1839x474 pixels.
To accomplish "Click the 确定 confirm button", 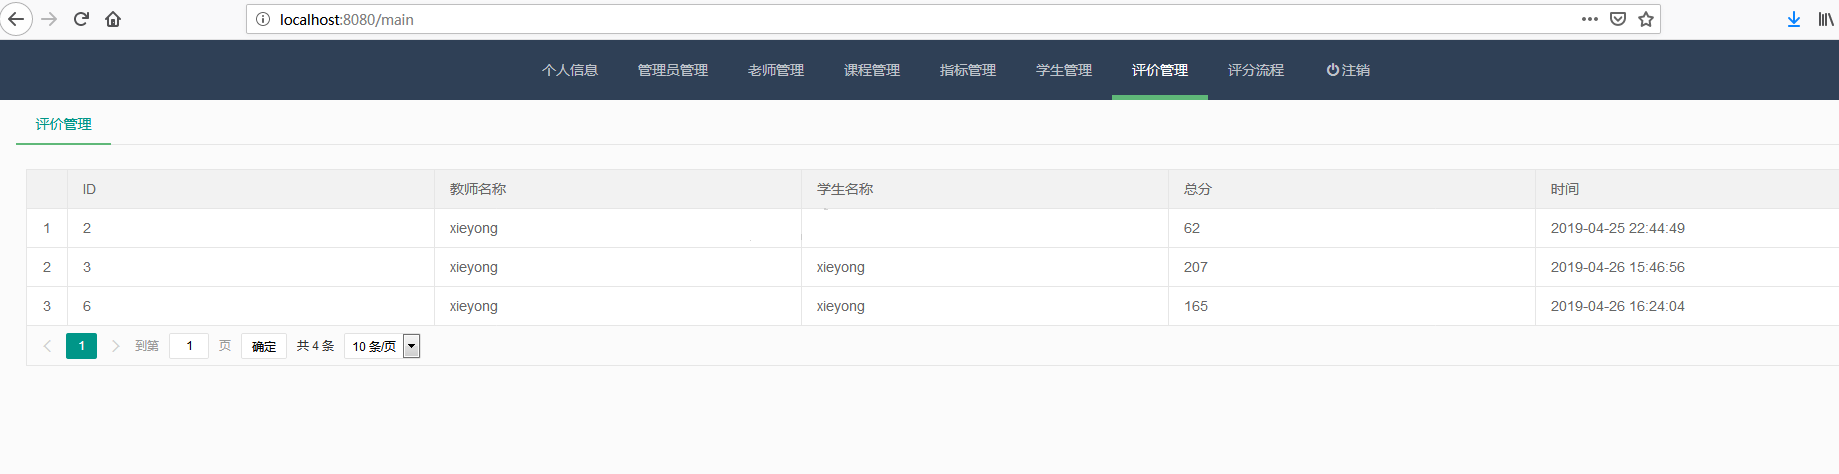I will click(264, 346).
